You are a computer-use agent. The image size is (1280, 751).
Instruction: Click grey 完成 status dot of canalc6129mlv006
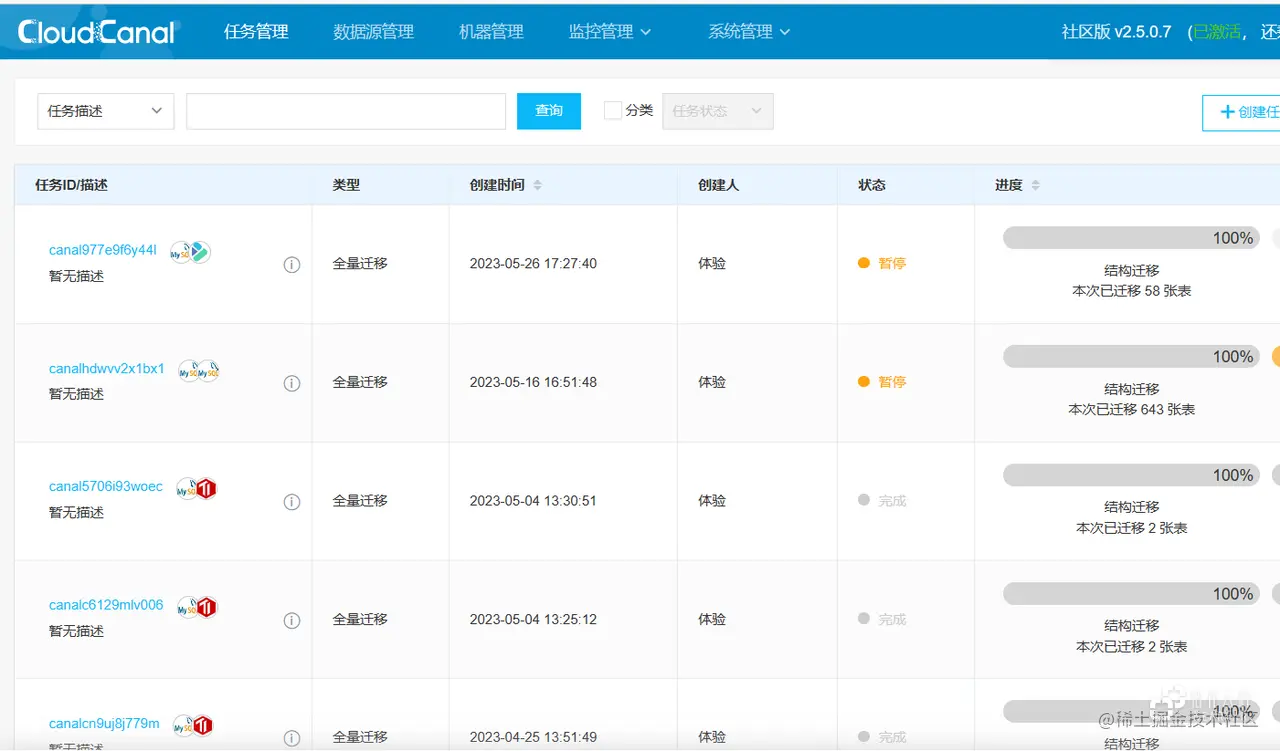[864, 619]
